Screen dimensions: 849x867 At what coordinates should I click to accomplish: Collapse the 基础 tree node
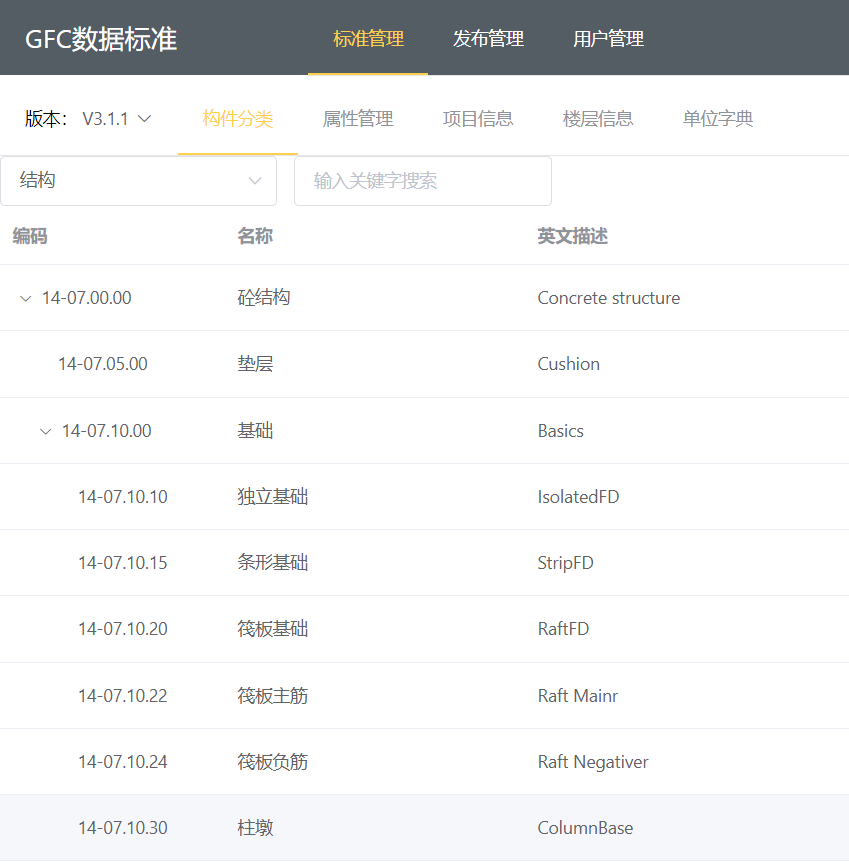(x=46, y=430)
